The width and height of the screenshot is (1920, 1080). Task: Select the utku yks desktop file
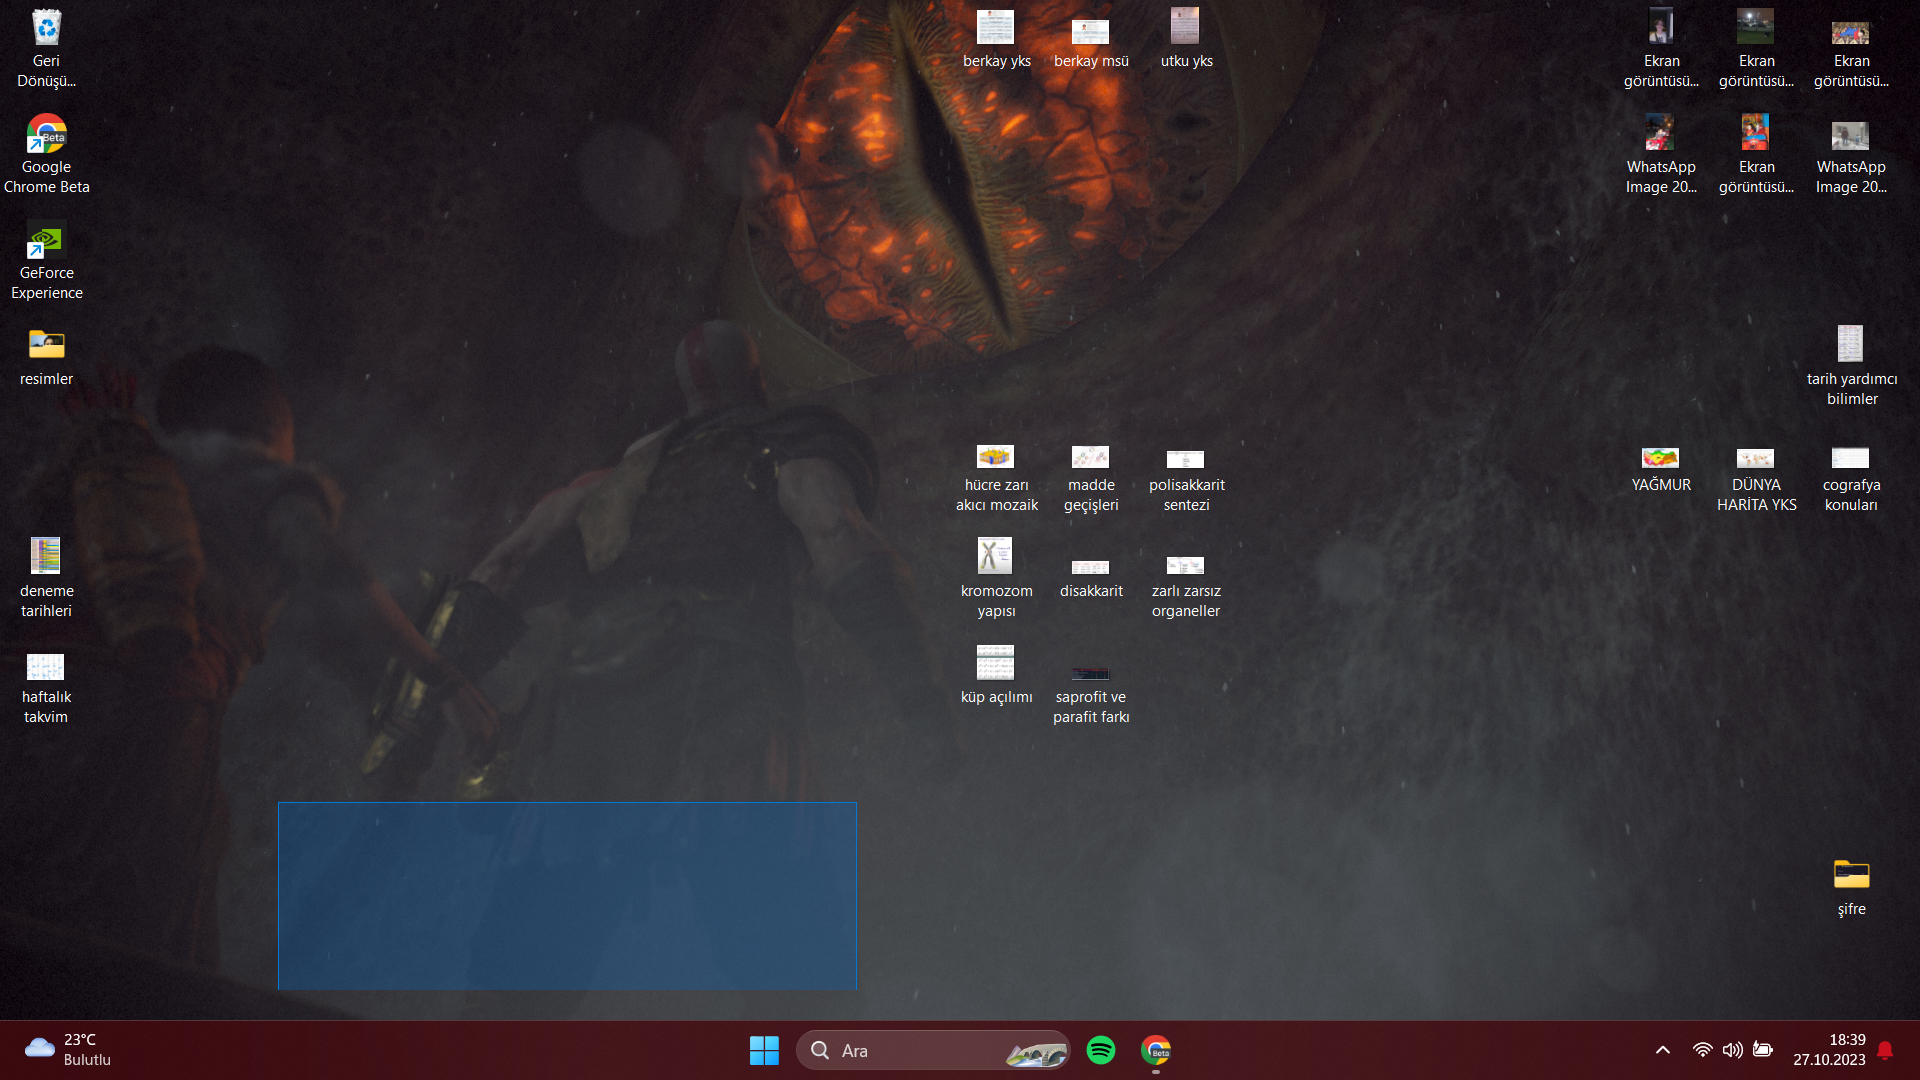pyautogui.click(x=1186, y=40)
